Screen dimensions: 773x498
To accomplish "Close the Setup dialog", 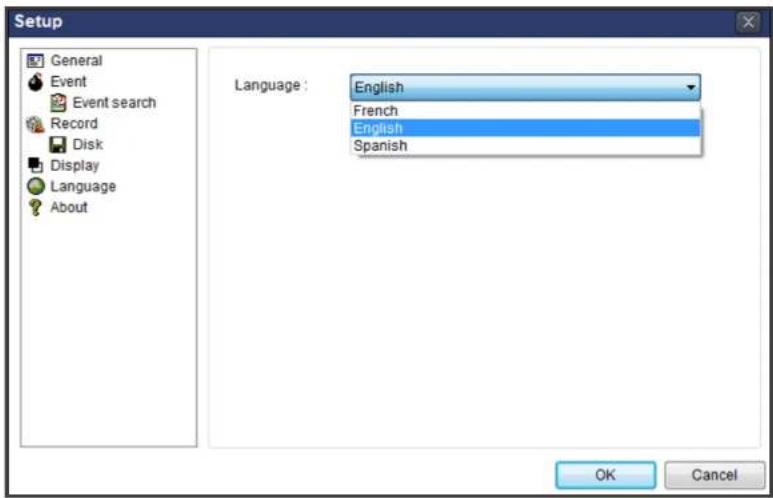I will pos(748,22).
